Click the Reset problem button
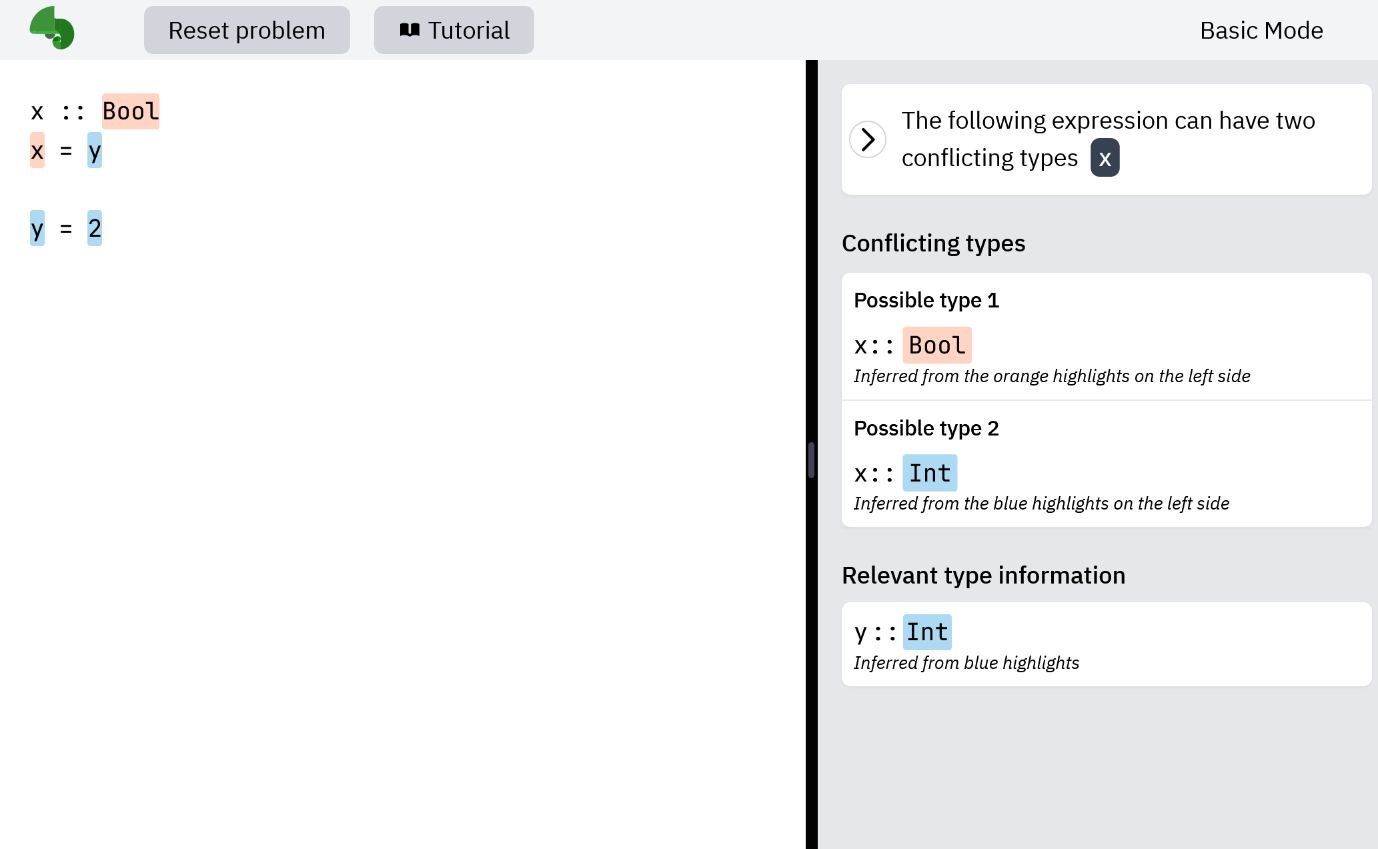Image resolution: width=1378 pixels, height=849 pixels. point(247,30)
